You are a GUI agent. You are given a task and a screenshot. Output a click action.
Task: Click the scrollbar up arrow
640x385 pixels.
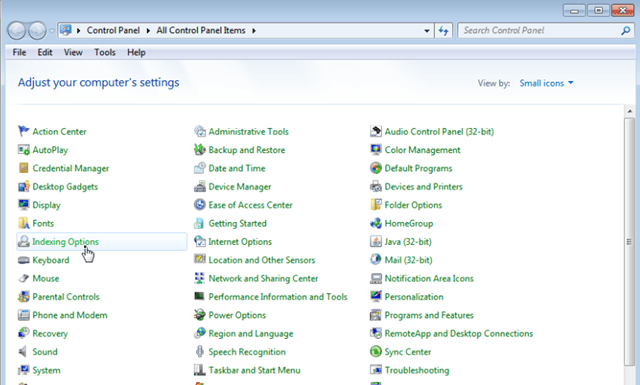(x=629, y=111)
